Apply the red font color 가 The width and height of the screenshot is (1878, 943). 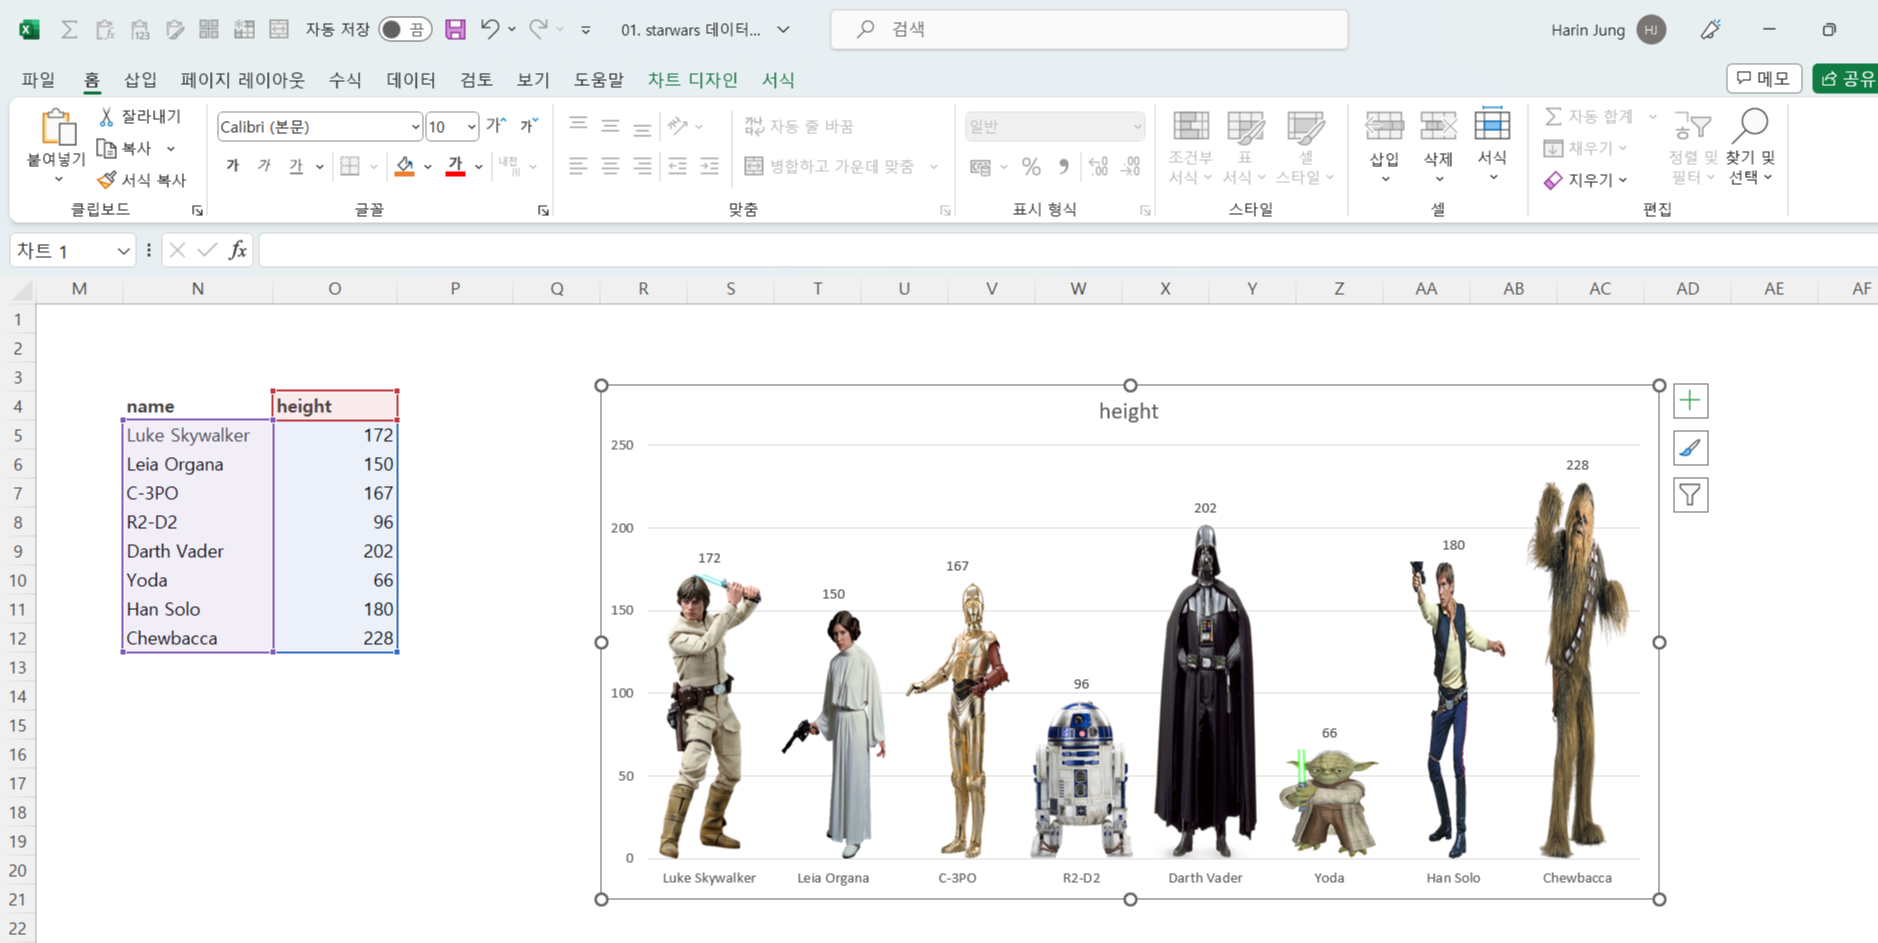tap(455, 166)
